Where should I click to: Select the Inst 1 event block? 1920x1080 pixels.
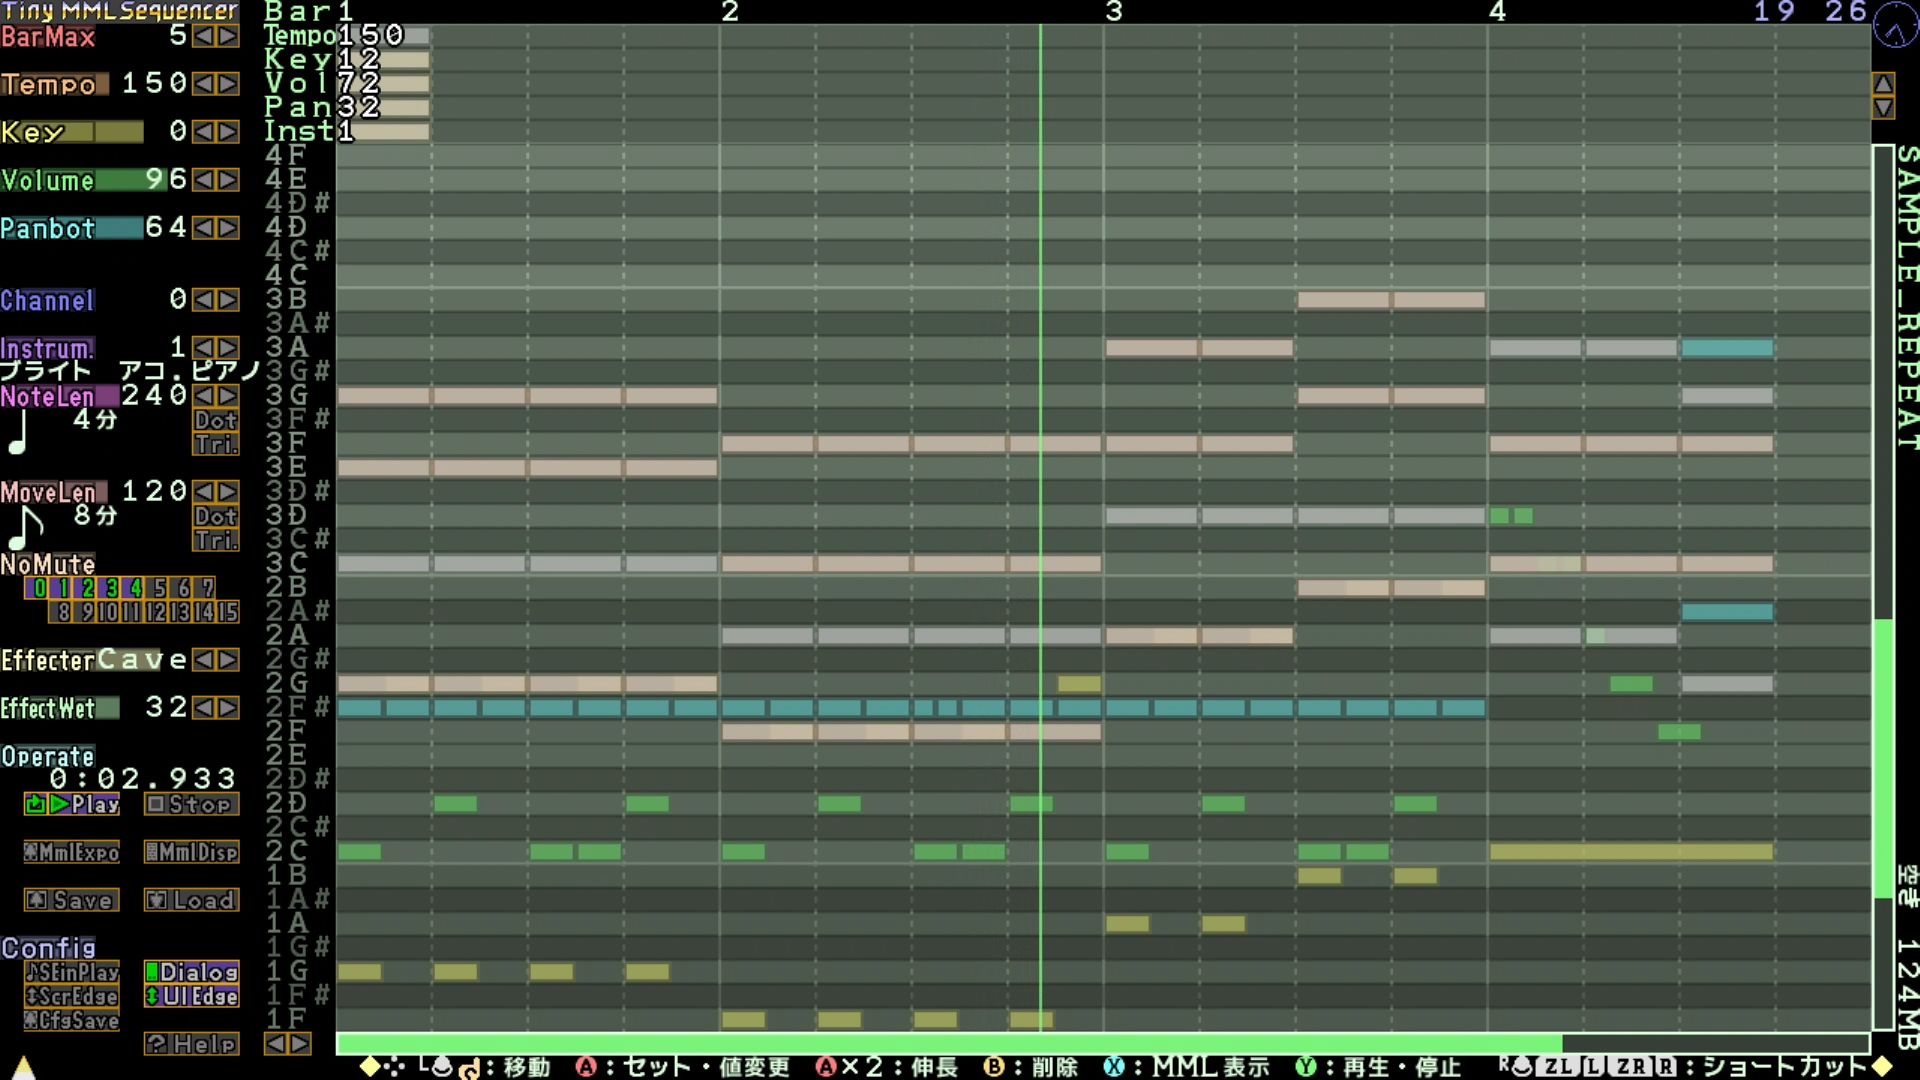(x=384, y=132)
